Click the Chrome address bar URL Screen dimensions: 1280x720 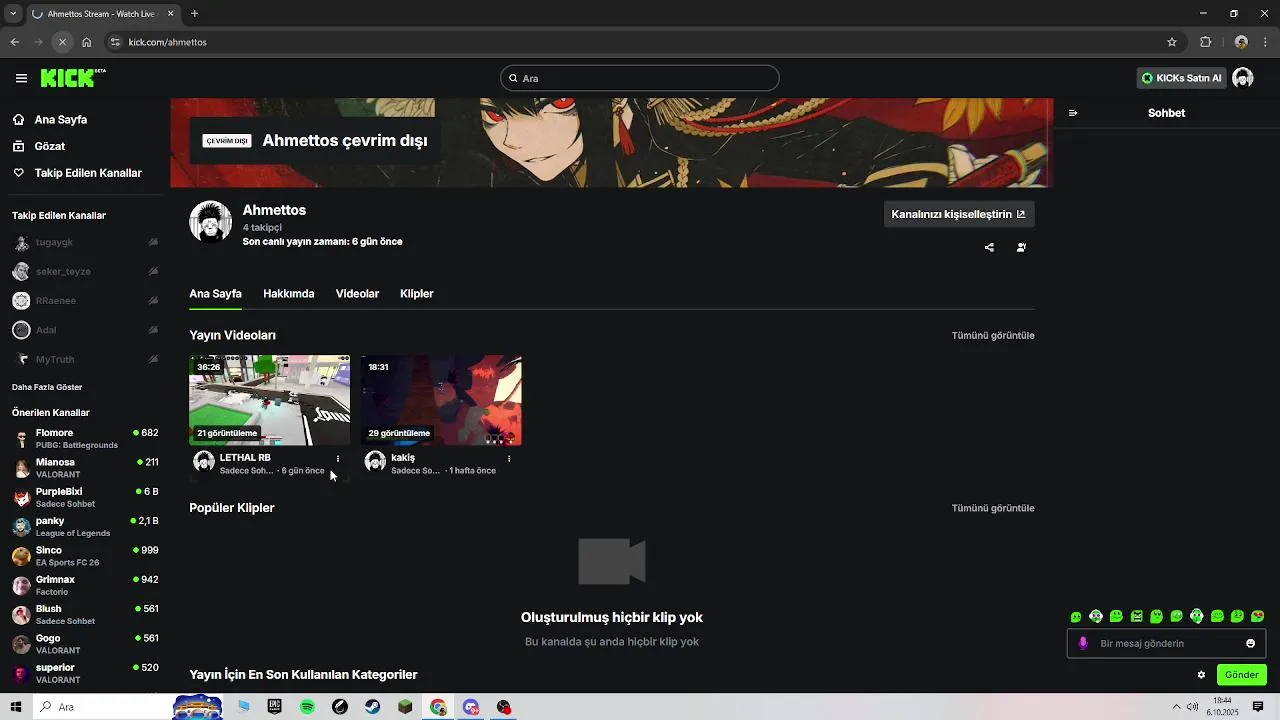pos(167,42)
